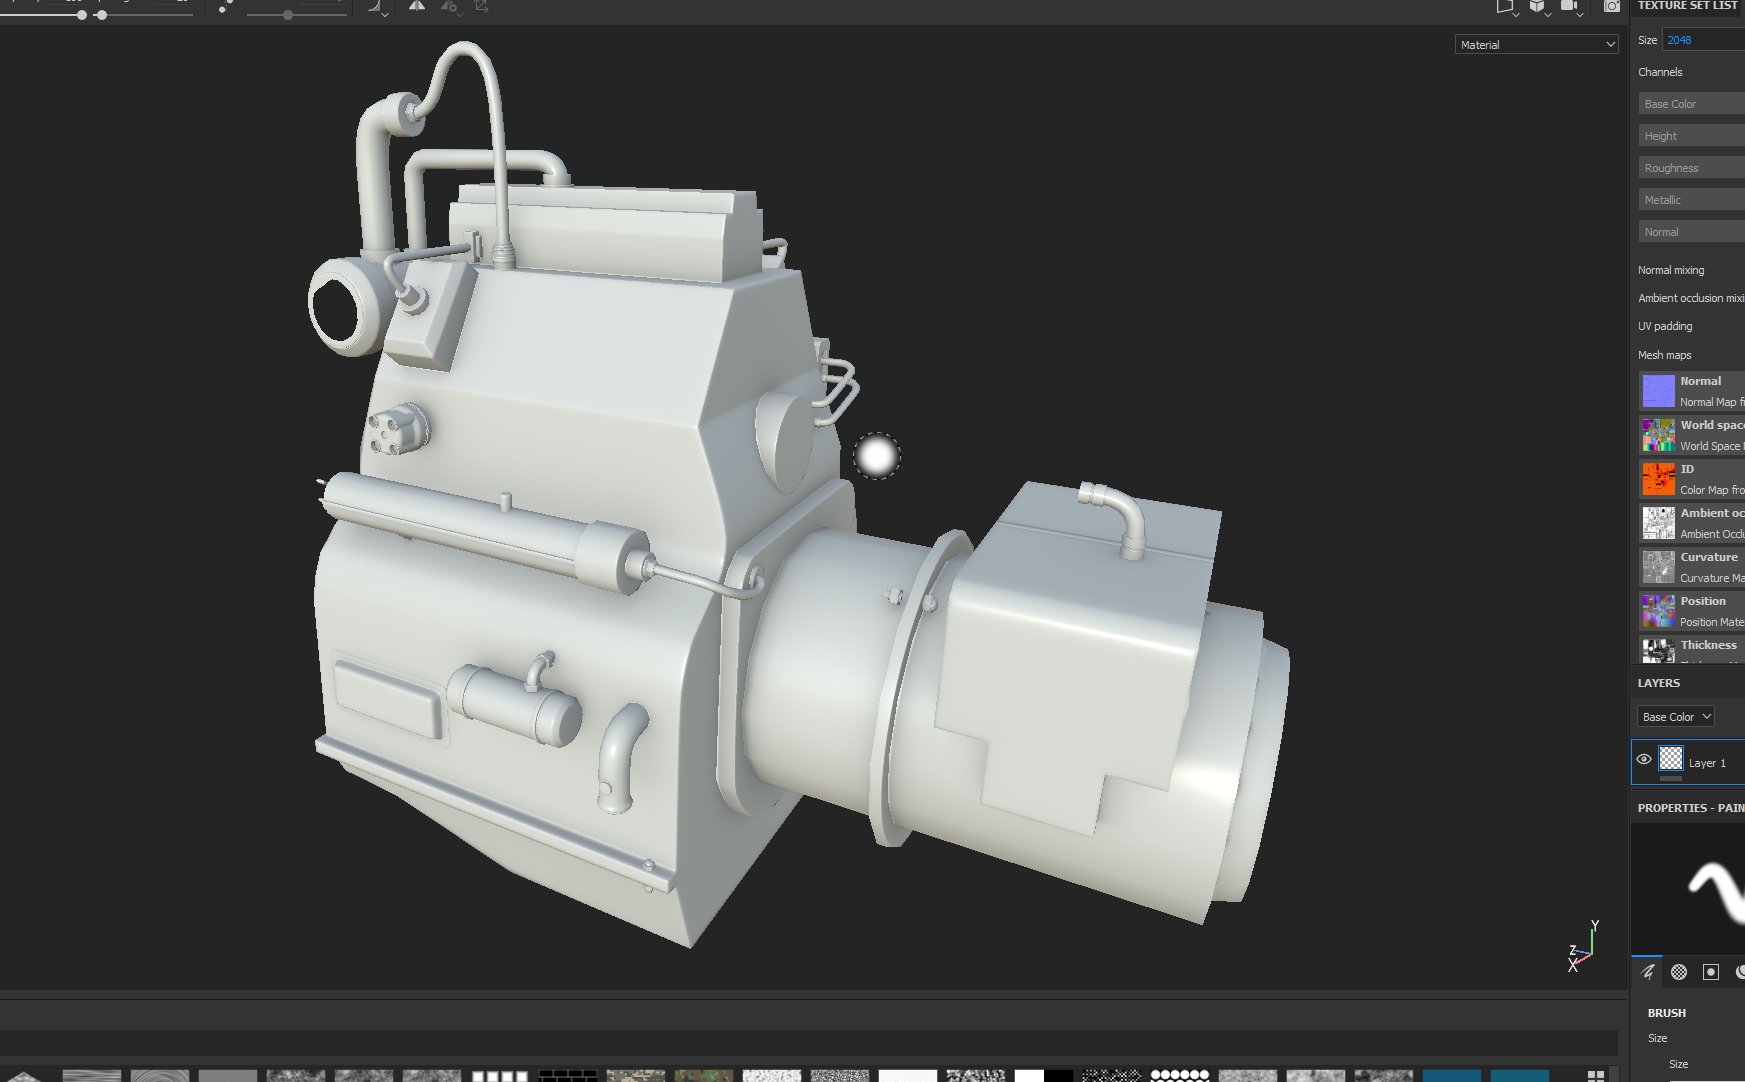Select the black brick pattern shelf thumbnail
Screen dimensions: 1745x1082
[568, 1076]
